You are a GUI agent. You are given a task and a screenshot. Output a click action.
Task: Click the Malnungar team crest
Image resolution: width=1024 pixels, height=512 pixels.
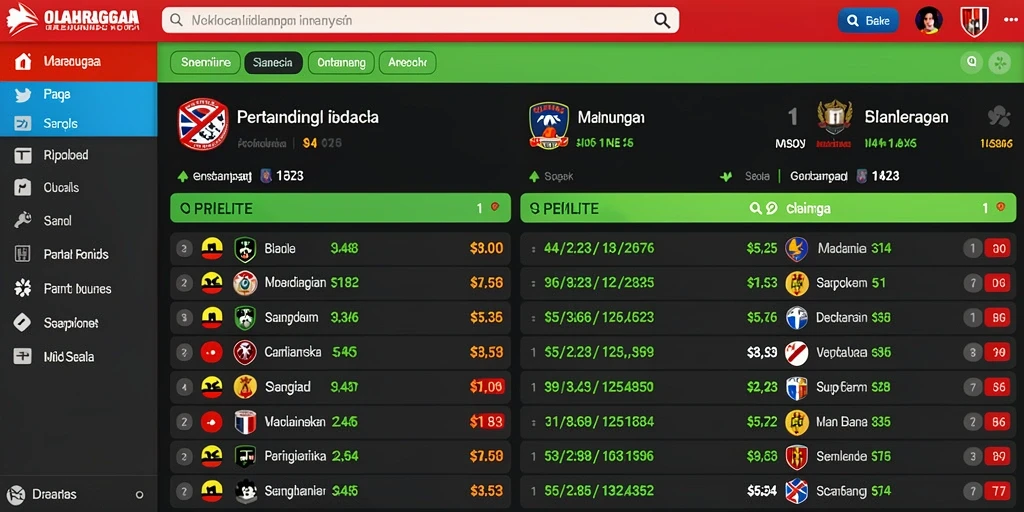[x=549, y=124]
